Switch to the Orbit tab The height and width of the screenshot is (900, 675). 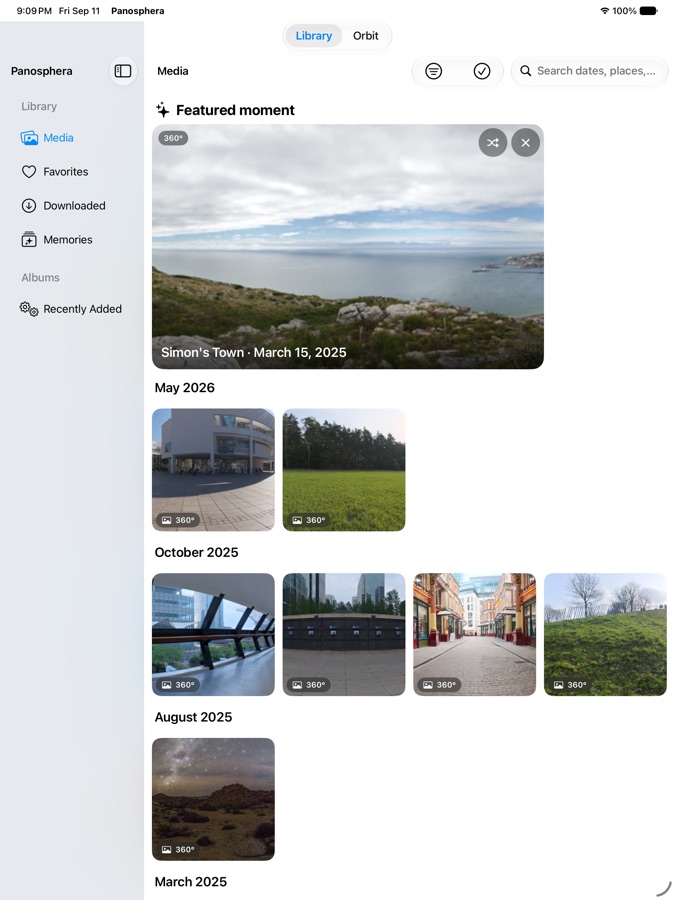tap(366, 36)
